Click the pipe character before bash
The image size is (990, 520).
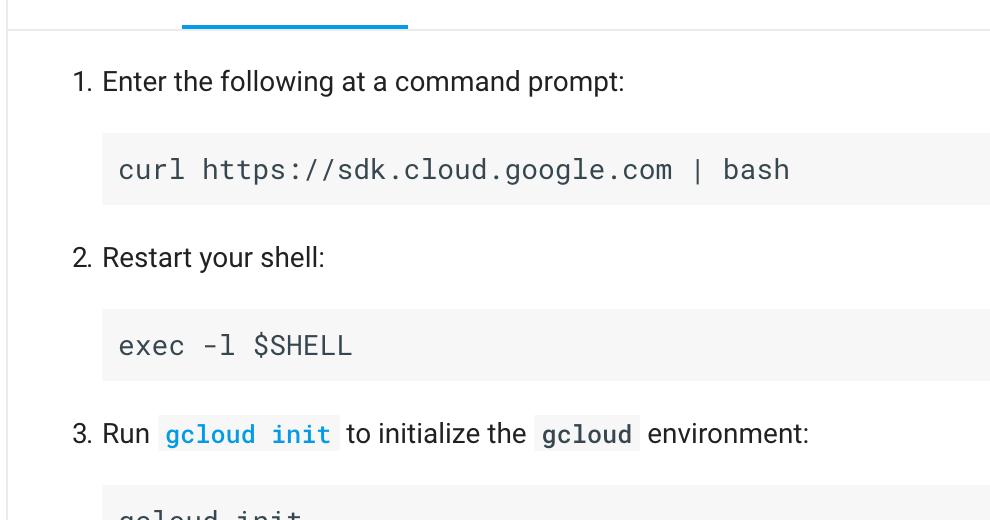pos(698,170)
